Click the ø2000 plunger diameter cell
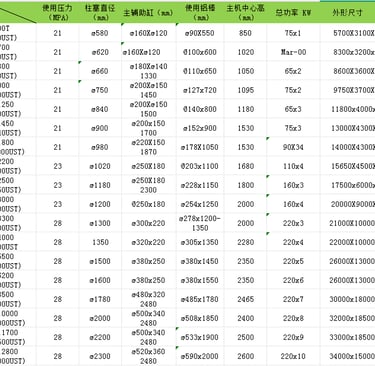The width and height of the screenshot is (375, 366). [x=100, y=318]
